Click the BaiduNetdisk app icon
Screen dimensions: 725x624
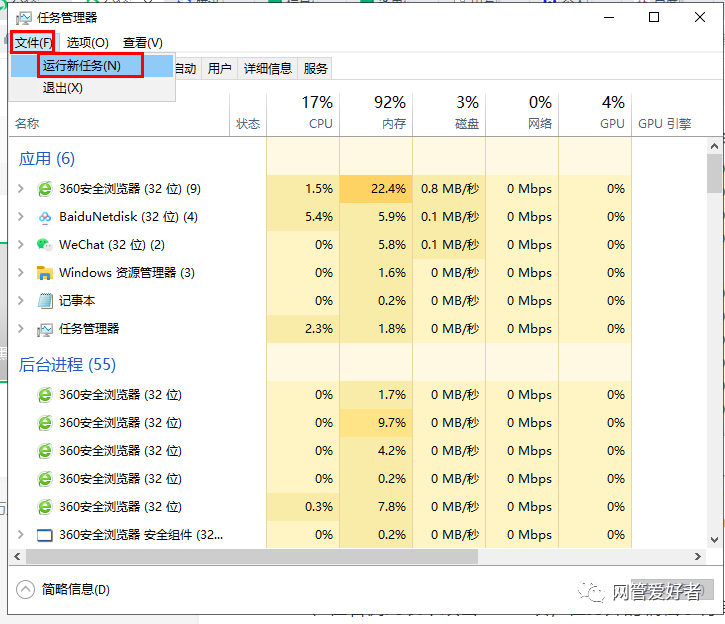coord(45,217)
